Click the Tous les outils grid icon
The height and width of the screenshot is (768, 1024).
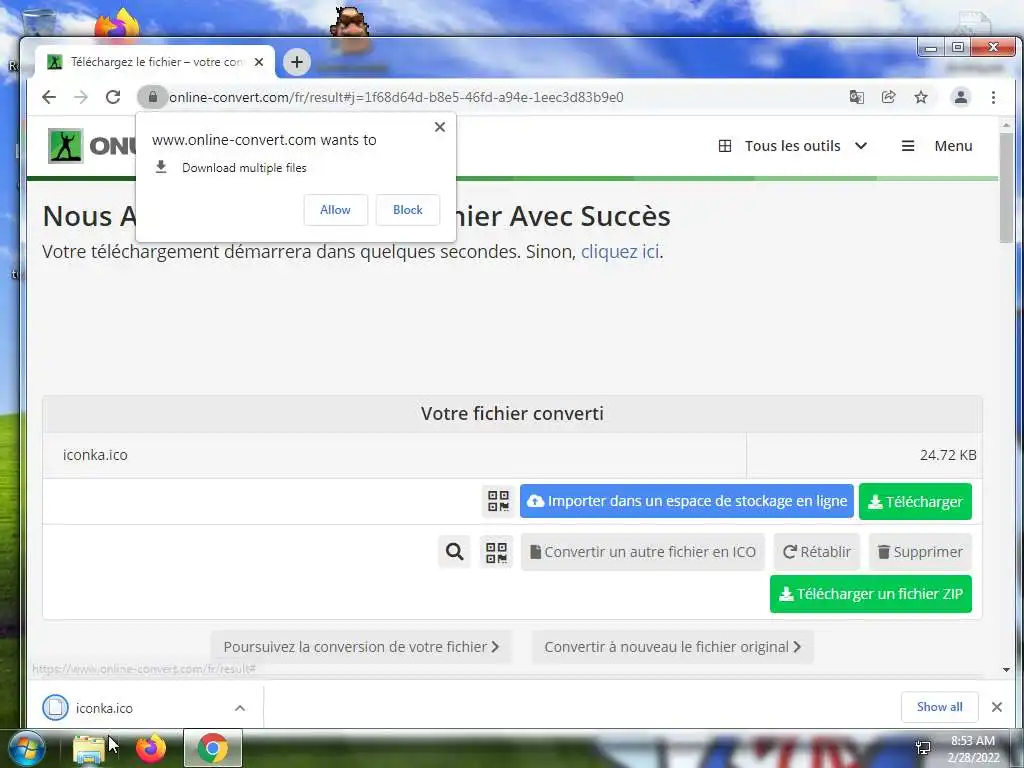(725, 146)
